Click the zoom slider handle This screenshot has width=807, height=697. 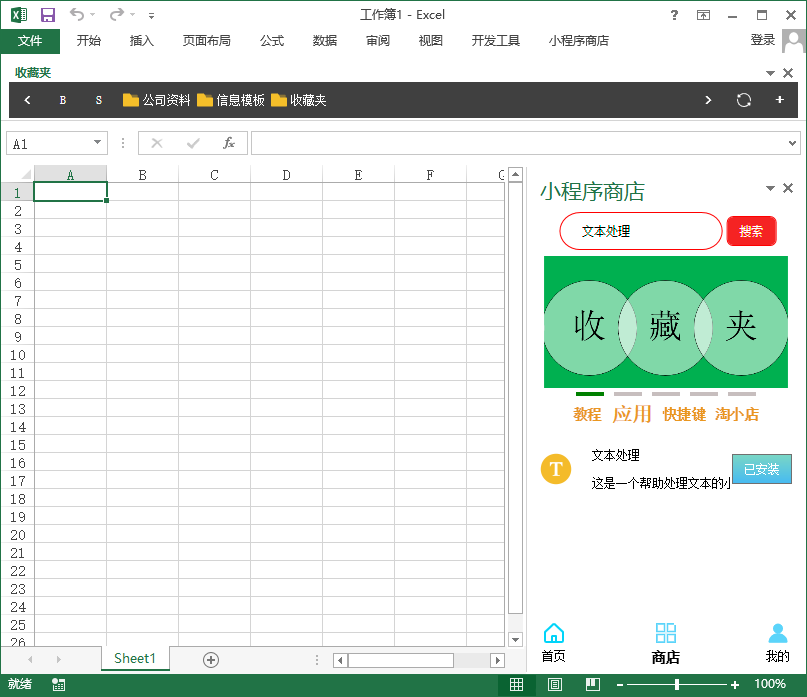(677, 684)
